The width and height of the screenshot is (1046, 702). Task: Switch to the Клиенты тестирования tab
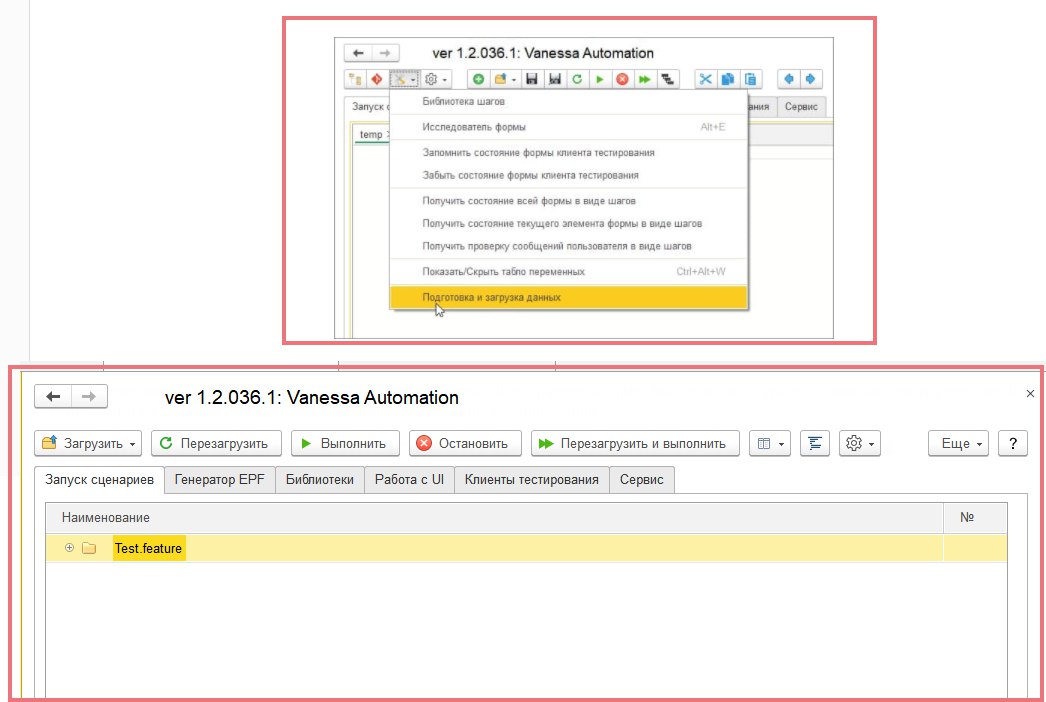[x=532, y=480]
